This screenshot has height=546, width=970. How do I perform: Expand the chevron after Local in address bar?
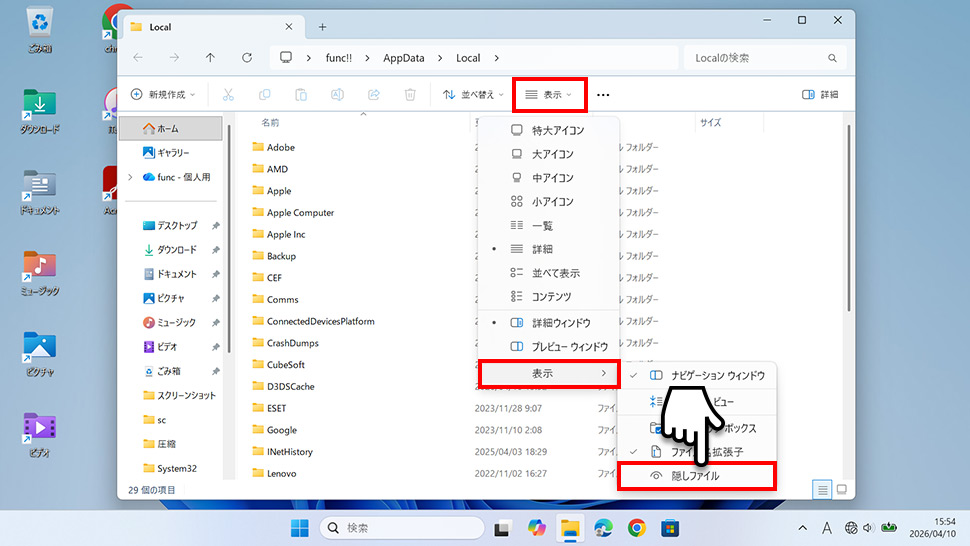tap(496, 58)
